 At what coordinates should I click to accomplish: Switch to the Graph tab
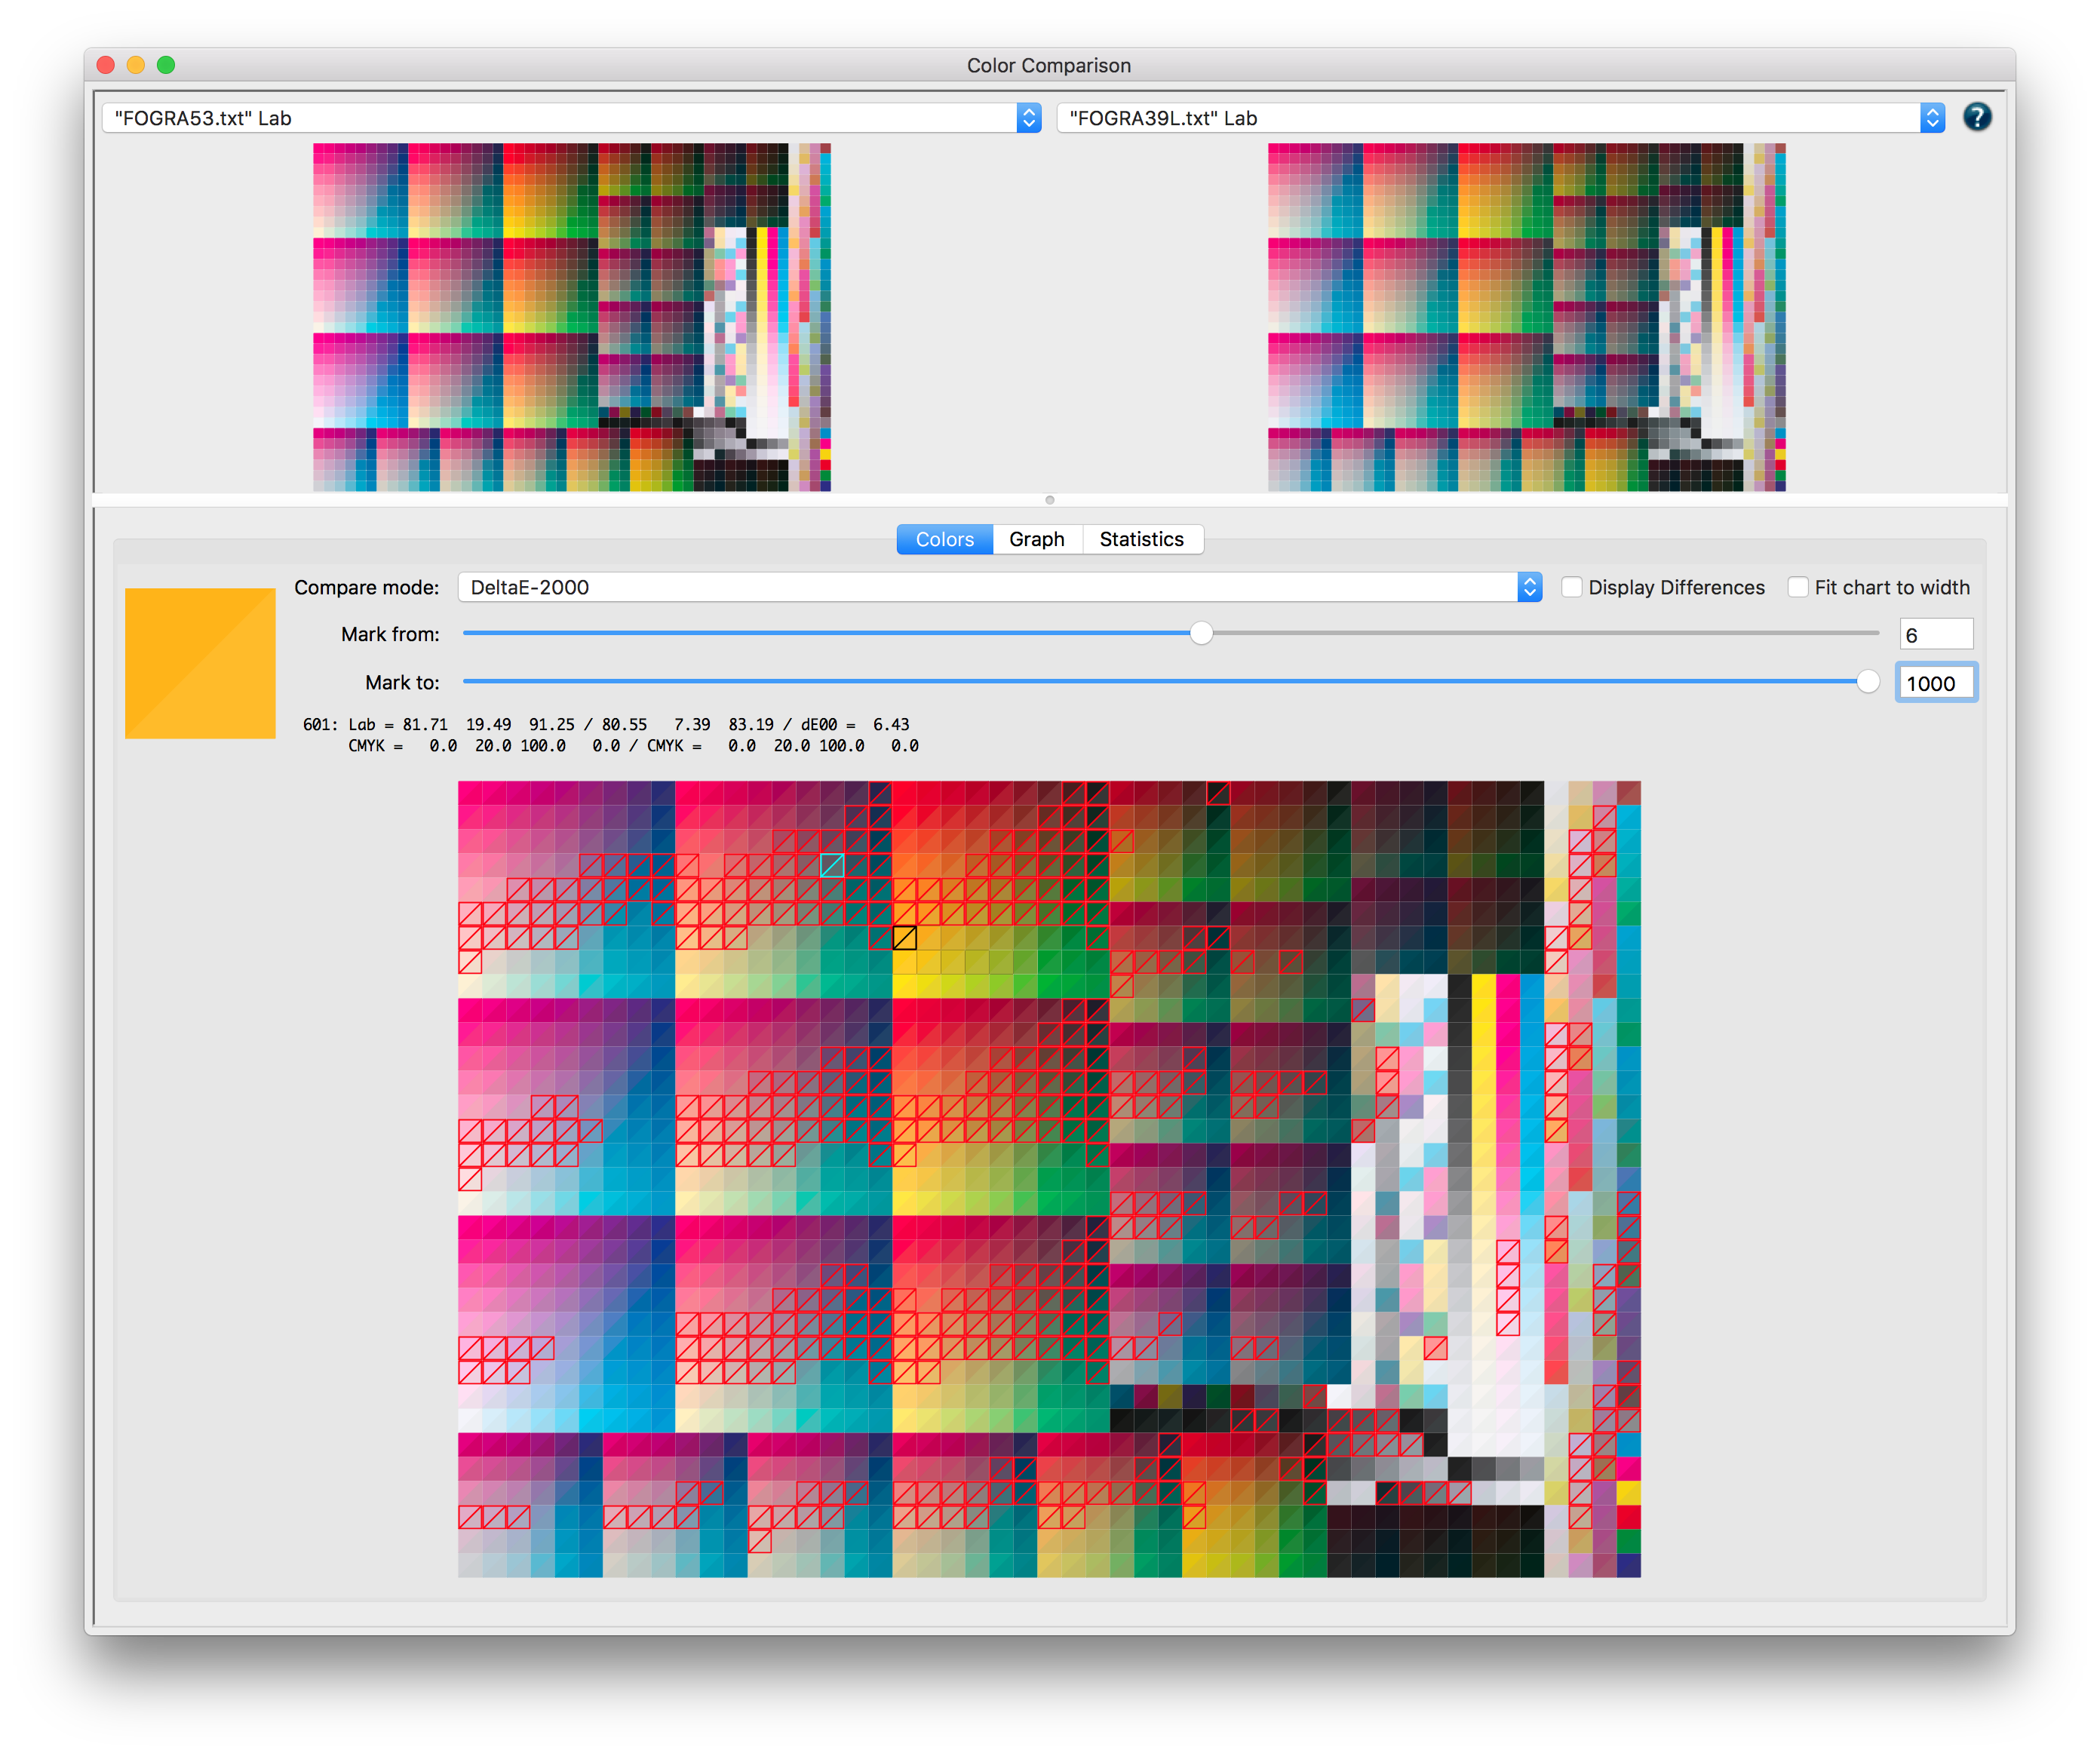[1036, 539]
